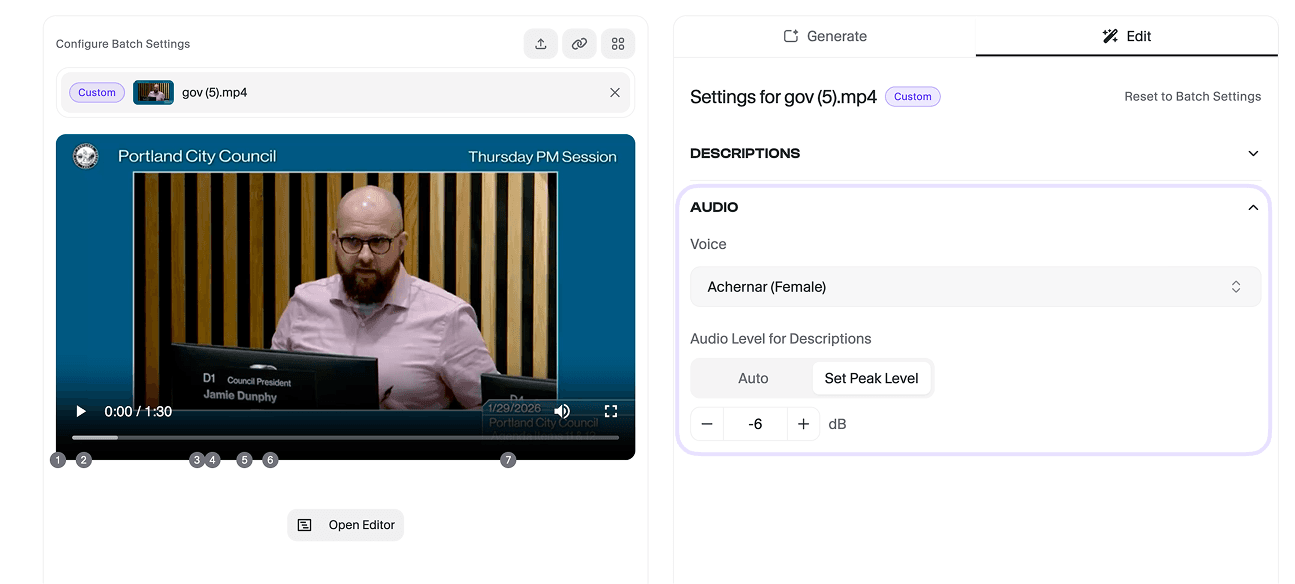
Task: Select the Auto audio level option
Action: (x=753, y=378)
